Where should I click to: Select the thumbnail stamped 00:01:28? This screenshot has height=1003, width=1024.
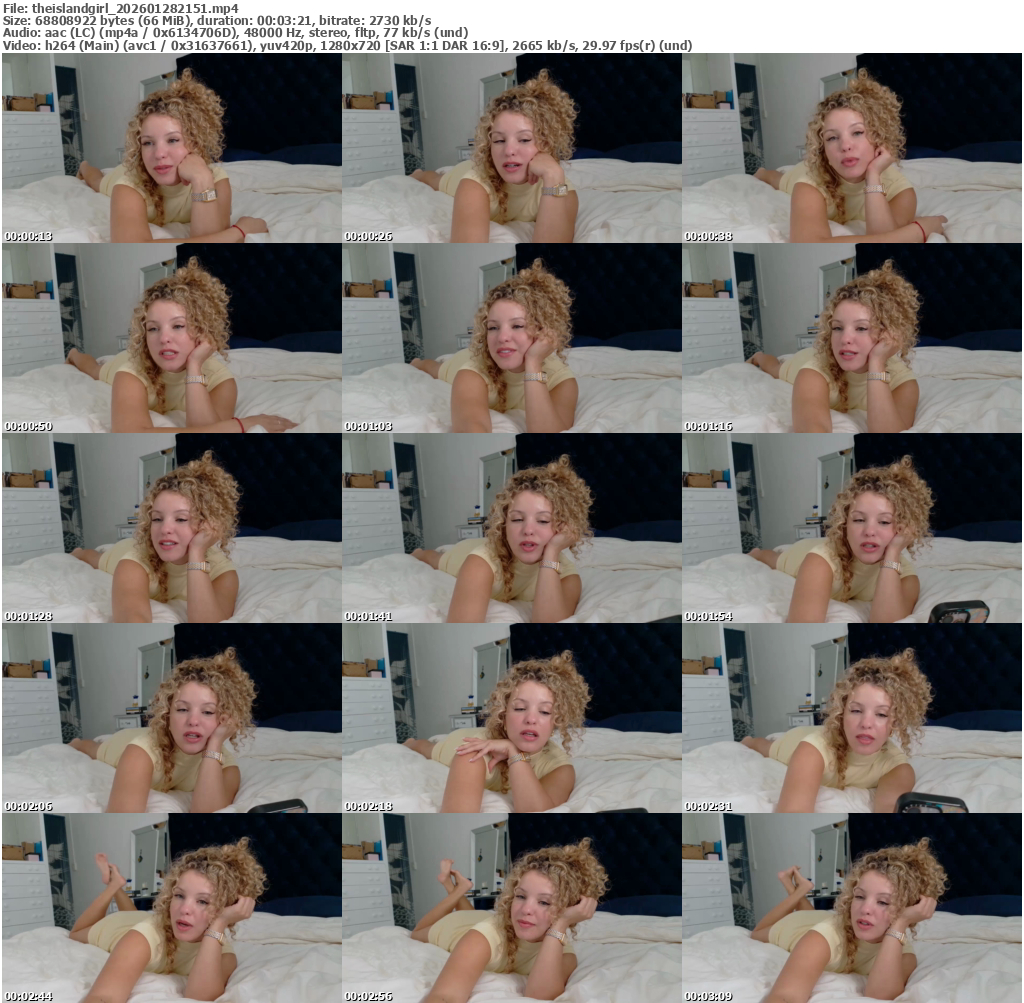click(171, 528)
